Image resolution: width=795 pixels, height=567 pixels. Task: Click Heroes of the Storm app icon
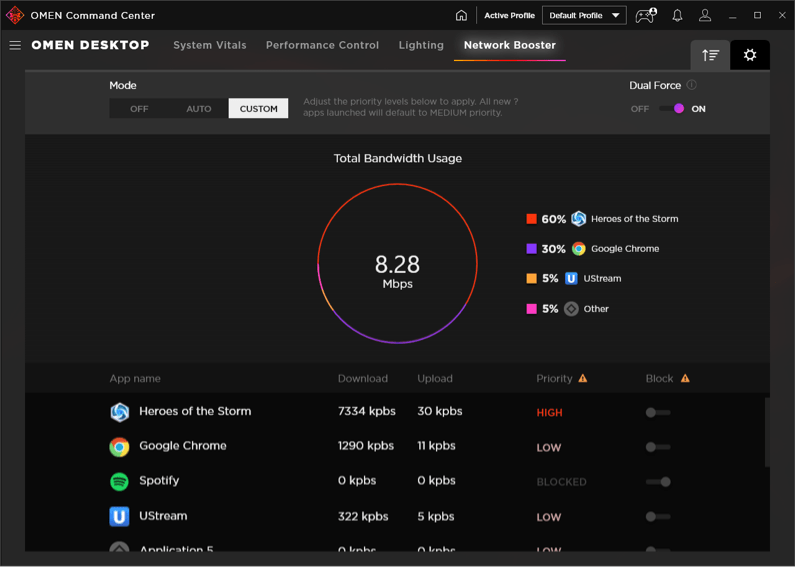click(x=119, y=412)
